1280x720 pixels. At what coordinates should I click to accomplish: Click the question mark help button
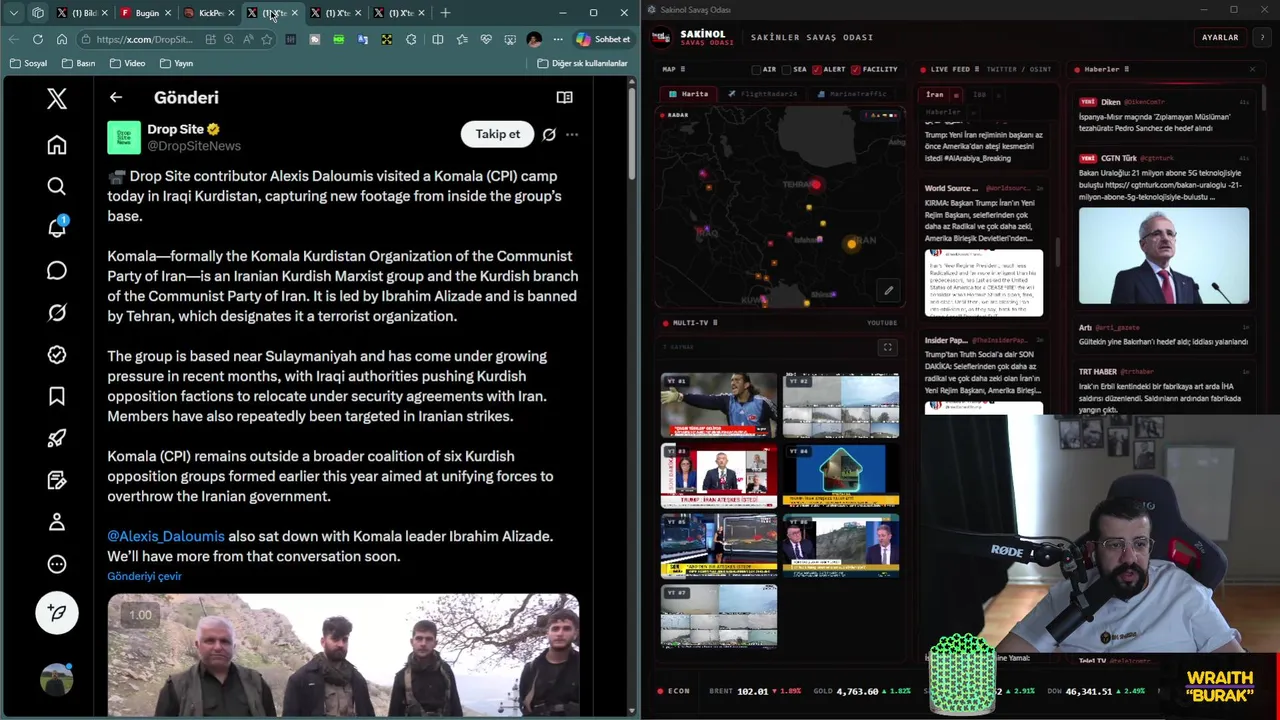pyautogui.click(x=1262, y=37)
